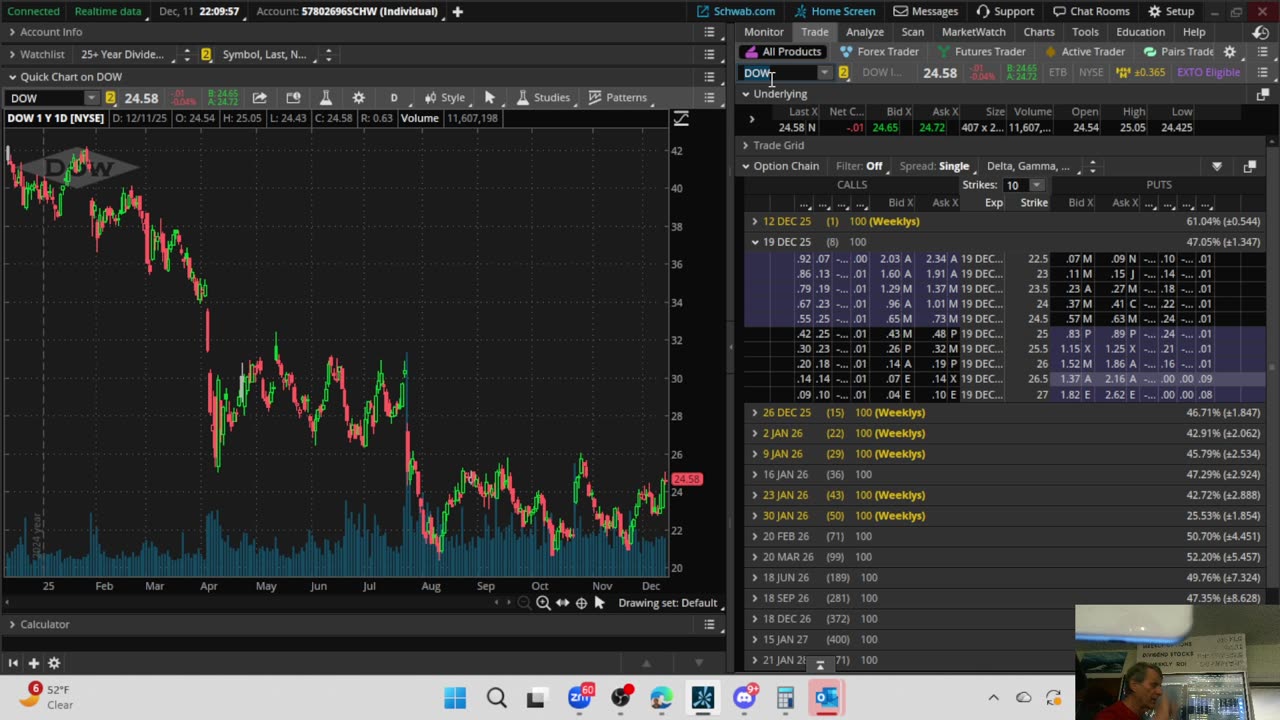Open the chart alert icon next to share
This screenshot has width=1280, height=720.
(x=293, y=97)
